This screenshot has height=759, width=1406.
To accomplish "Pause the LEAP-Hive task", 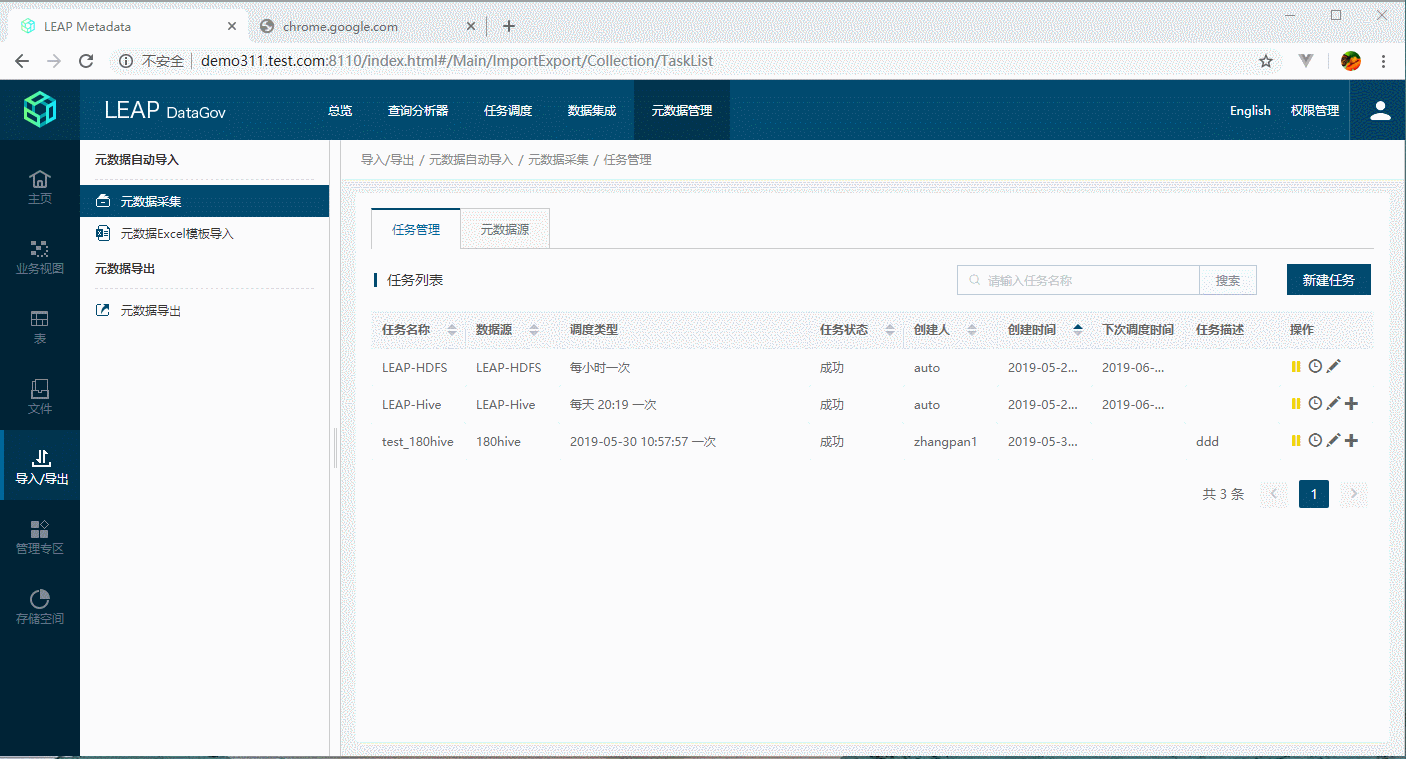I will [1296, 404].
